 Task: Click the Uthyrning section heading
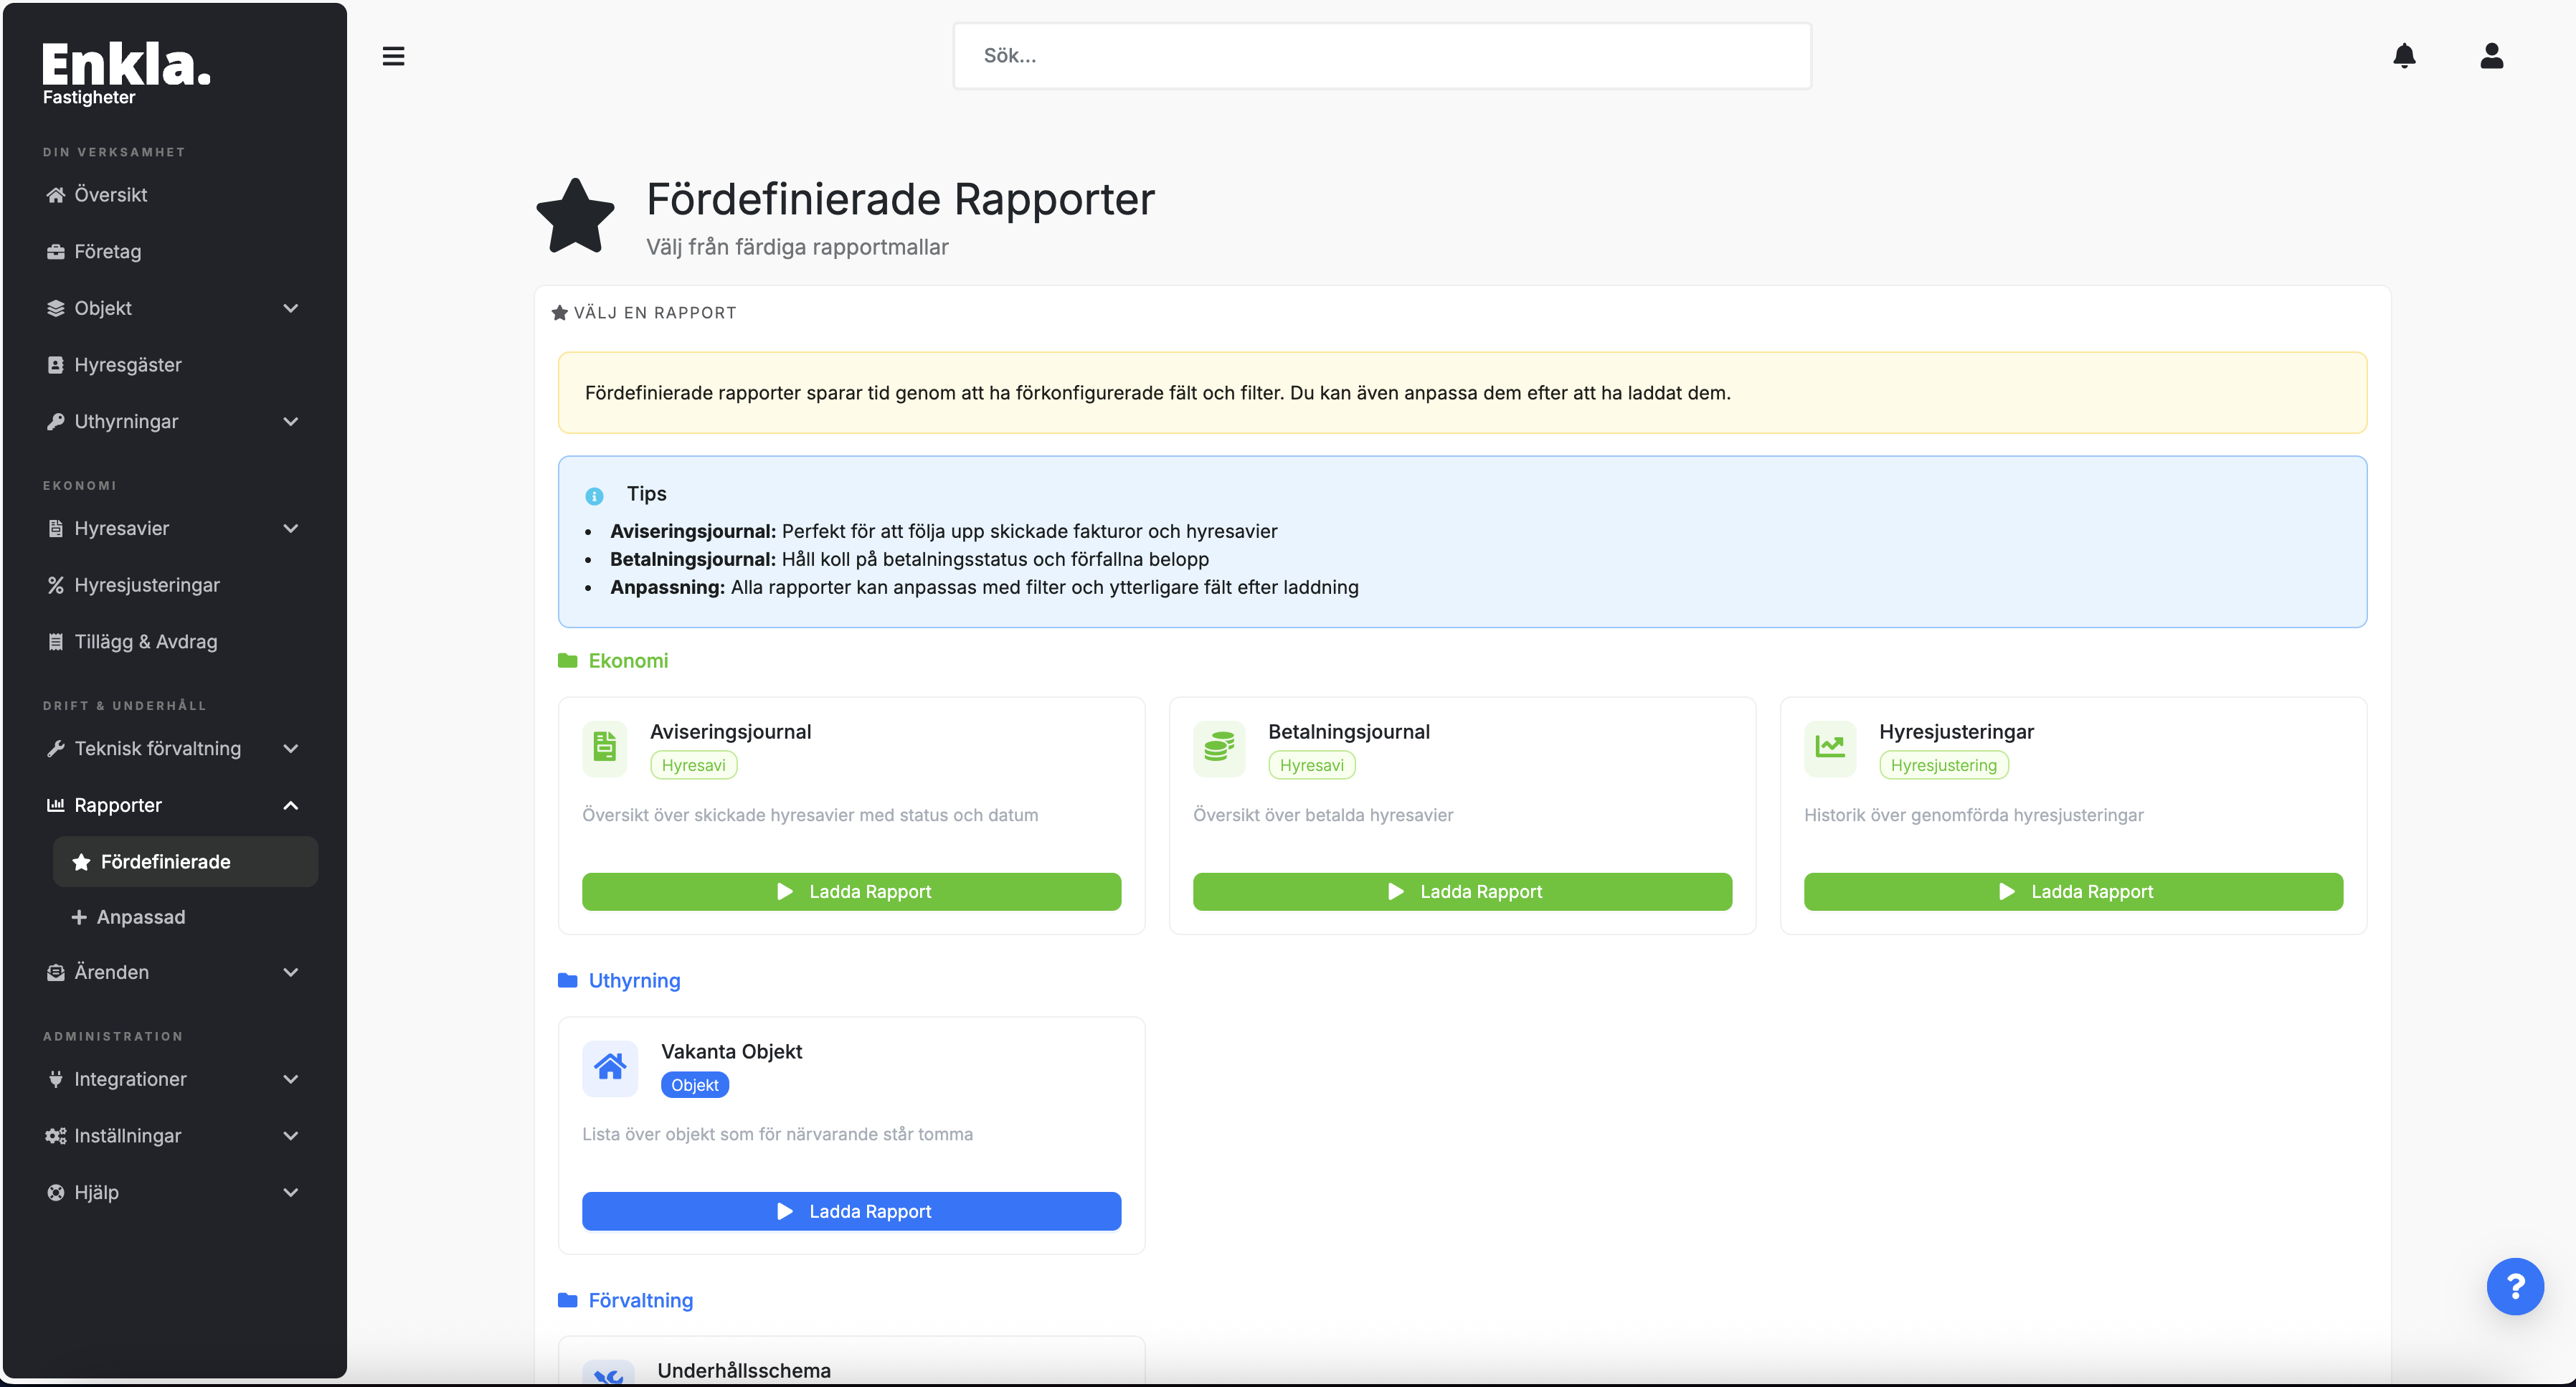point(634,981)
